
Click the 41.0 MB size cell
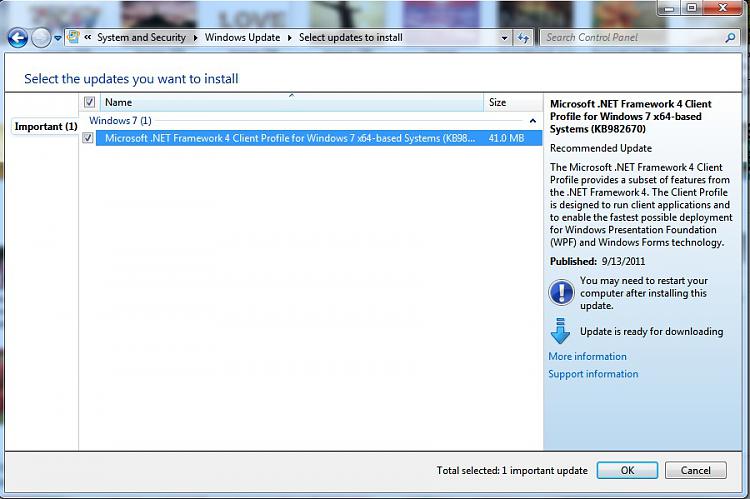click(507, 138)
